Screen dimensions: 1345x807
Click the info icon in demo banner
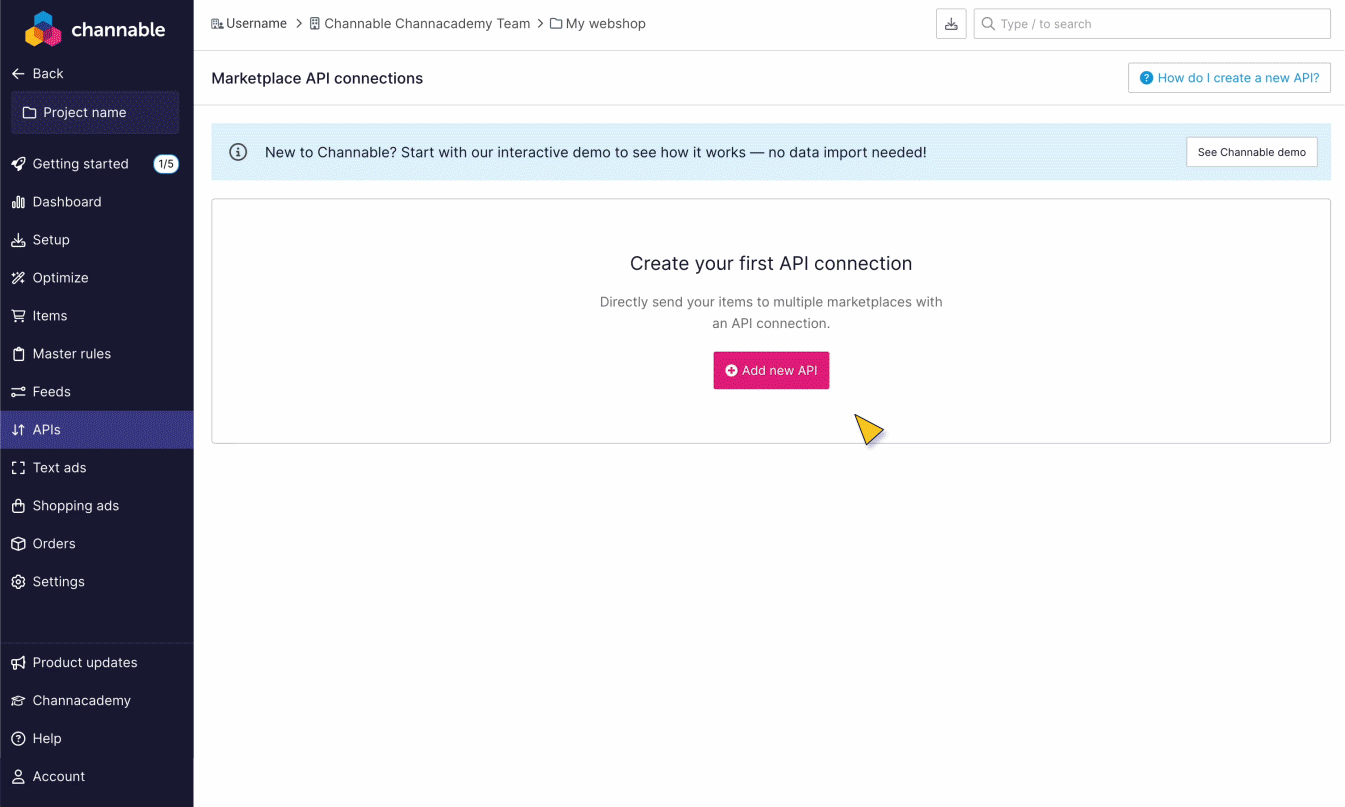click(x=238, y=152)
